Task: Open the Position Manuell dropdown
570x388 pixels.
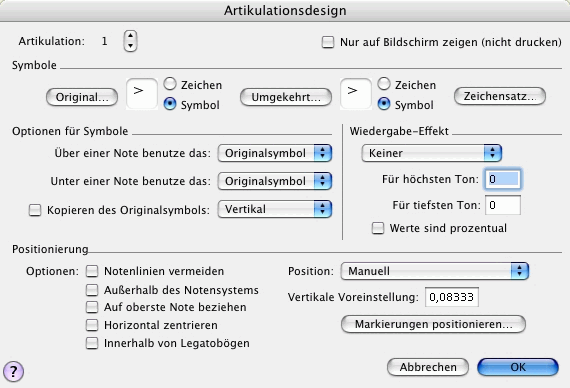Action: (435, 271)
